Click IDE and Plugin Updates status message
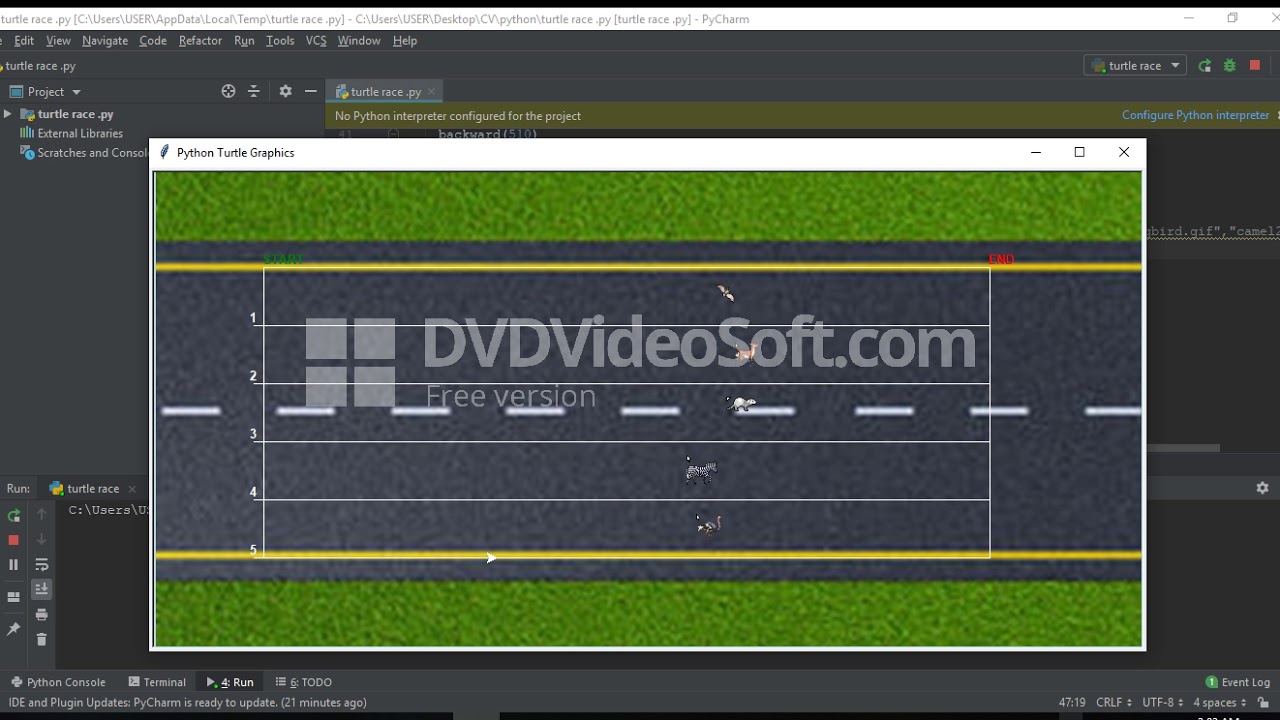 tap(188, 702)
